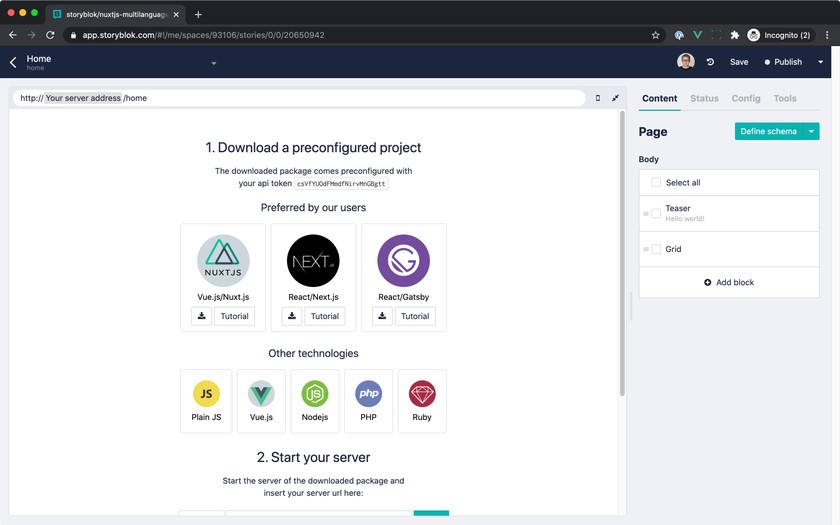Viewport: 840px width, 525px height.
Task: Choose the Nodejs technology
Action: tap(315, 401)
